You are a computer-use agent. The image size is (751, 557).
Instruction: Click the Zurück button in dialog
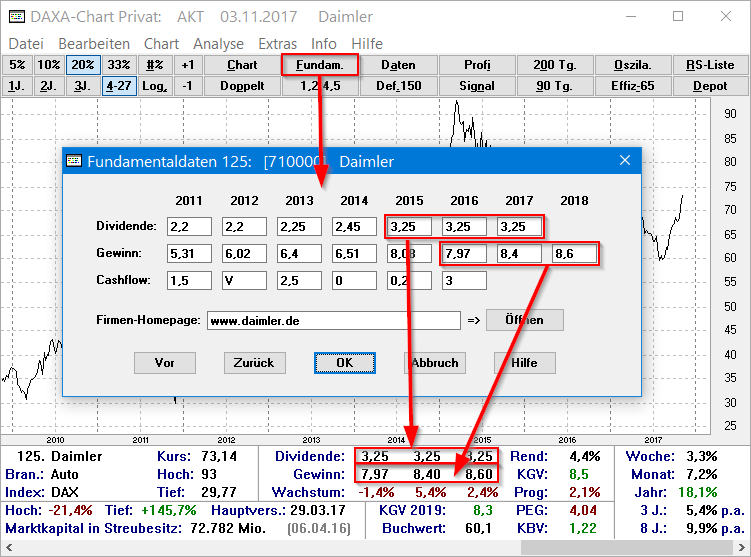coord(255,362)
